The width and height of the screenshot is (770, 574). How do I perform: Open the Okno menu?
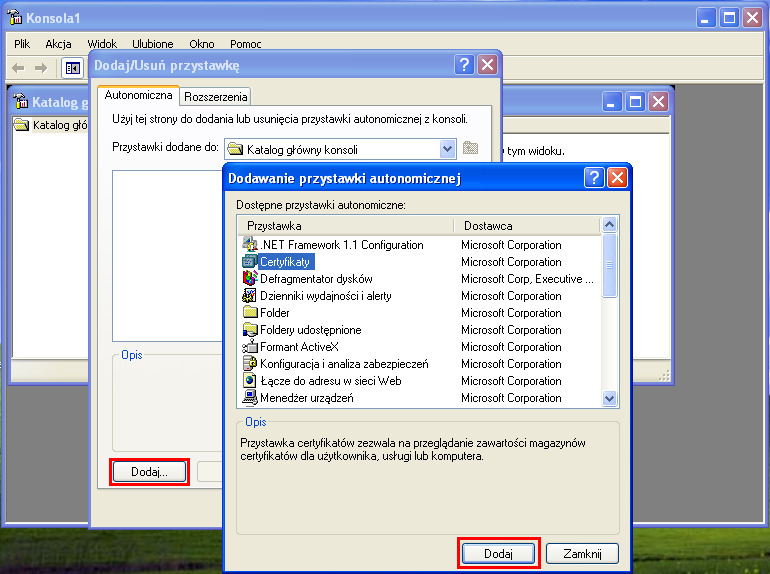click(202, 44)
